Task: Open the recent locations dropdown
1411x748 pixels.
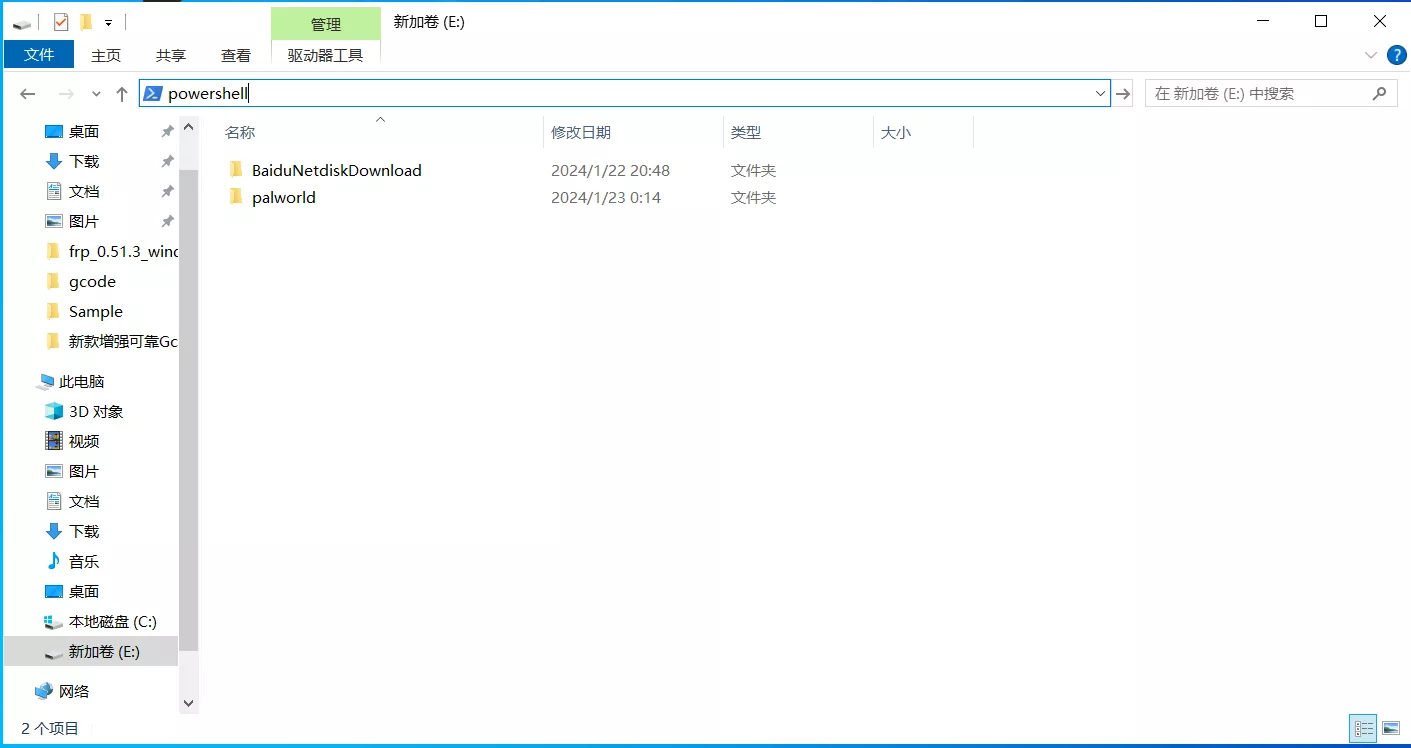Action: (x=96, y=94)
